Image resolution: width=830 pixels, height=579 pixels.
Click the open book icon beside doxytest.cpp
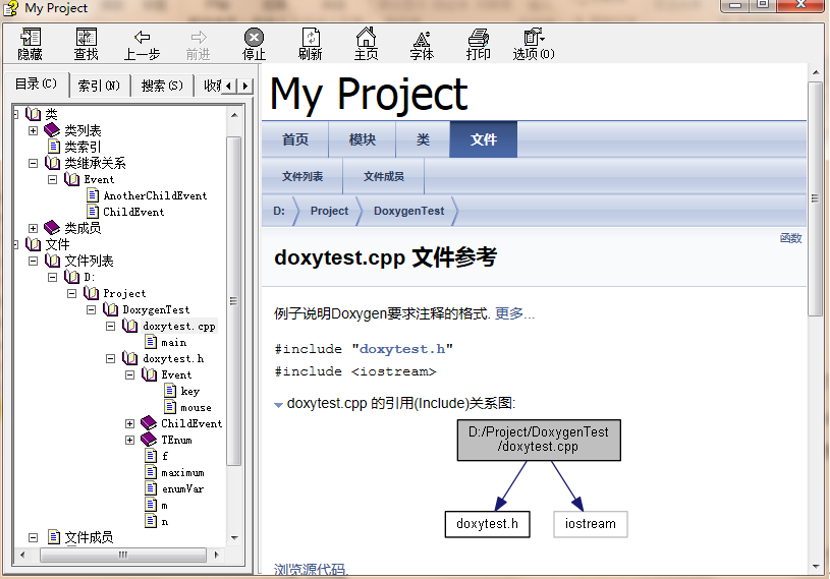[x=130, y=325]
